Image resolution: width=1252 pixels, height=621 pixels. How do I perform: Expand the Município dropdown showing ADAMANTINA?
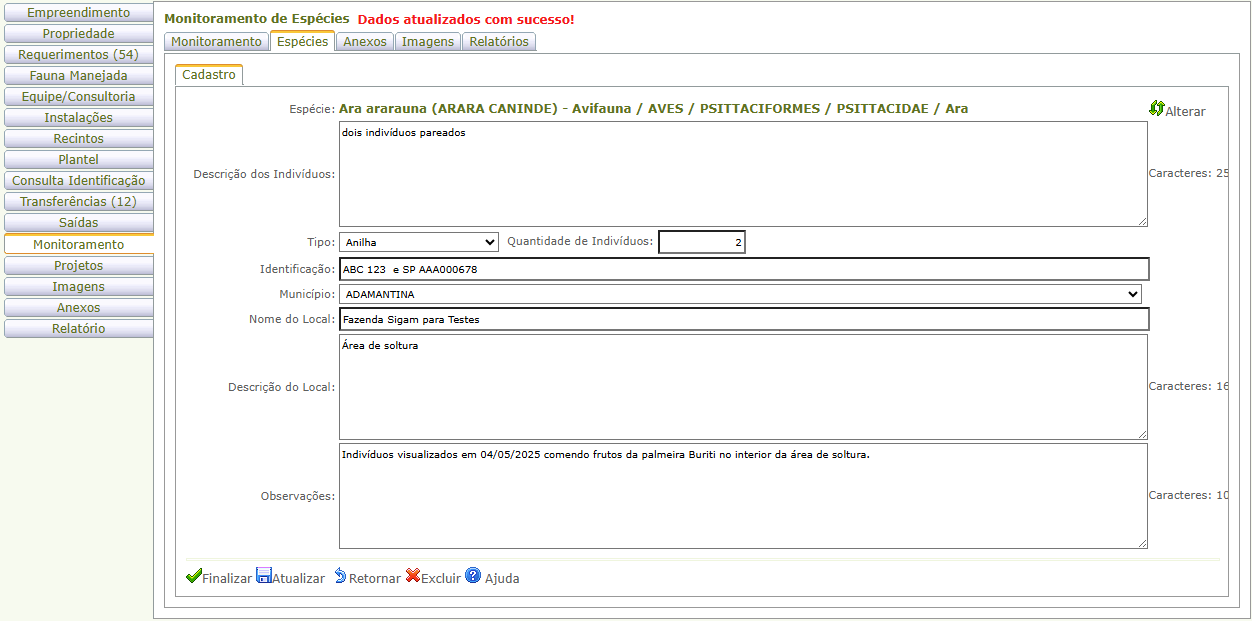pyautogui.click(x=740, y=294)
